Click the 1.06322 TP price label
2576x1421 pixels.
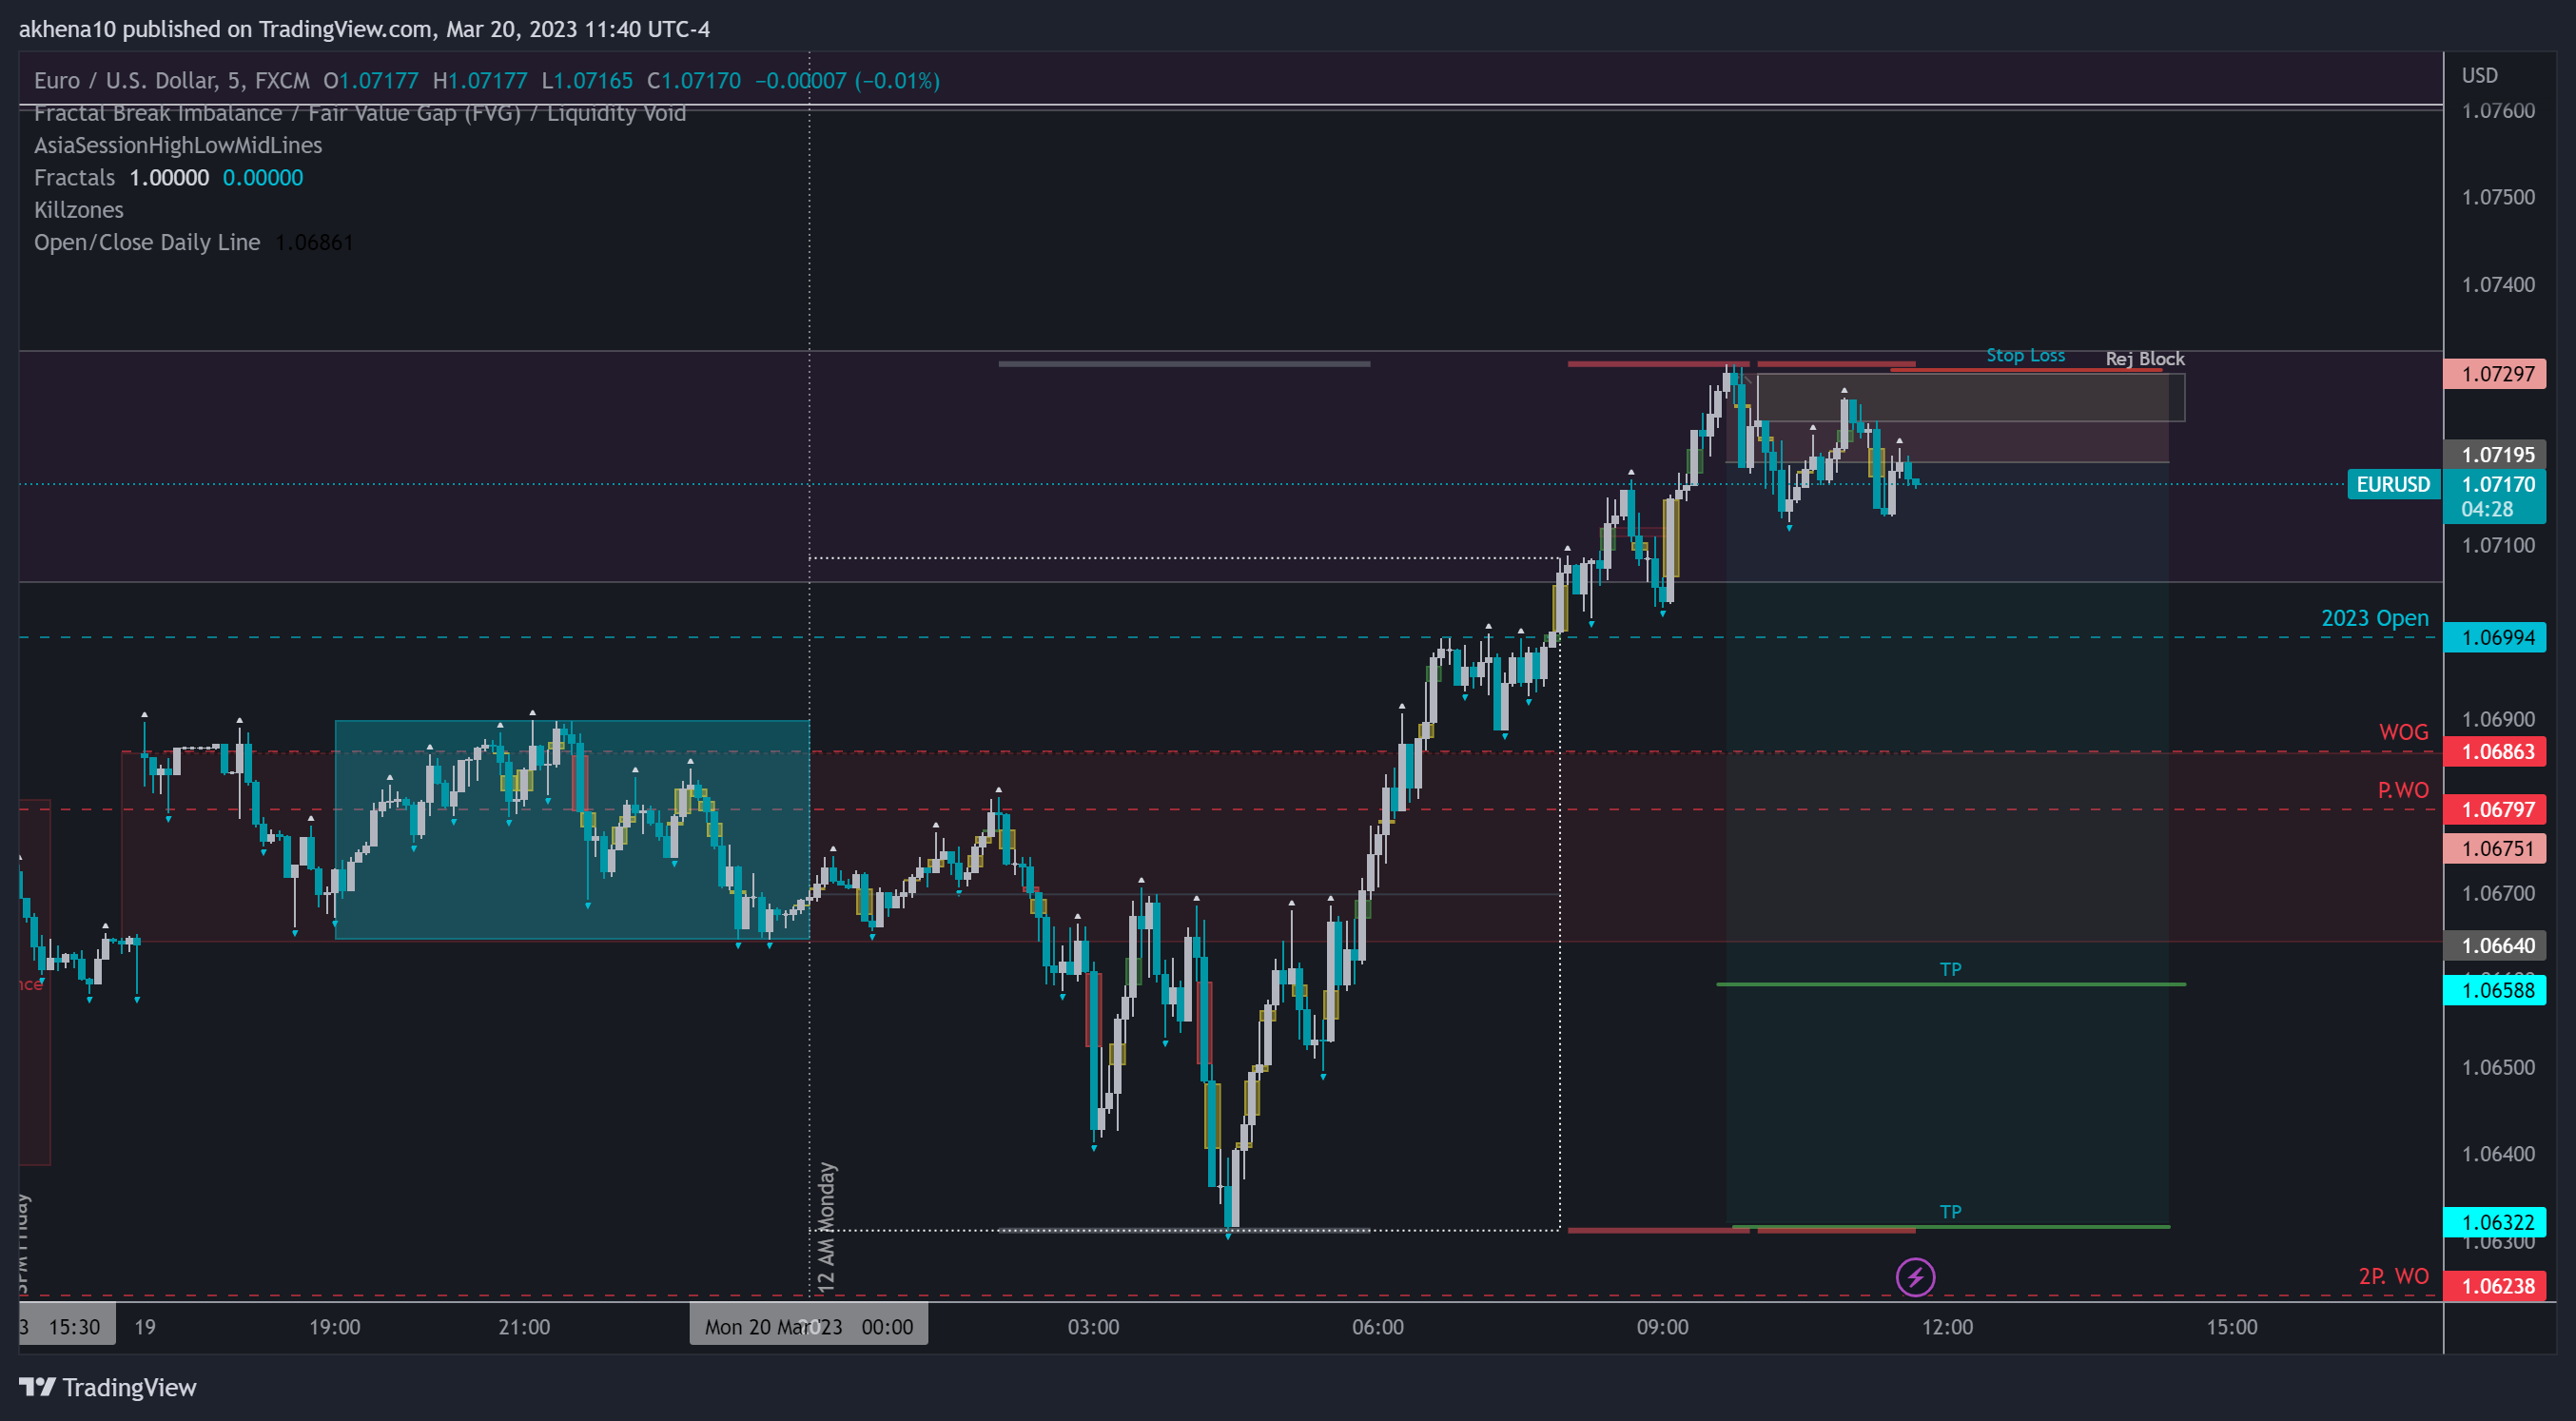point(2495,1223)
